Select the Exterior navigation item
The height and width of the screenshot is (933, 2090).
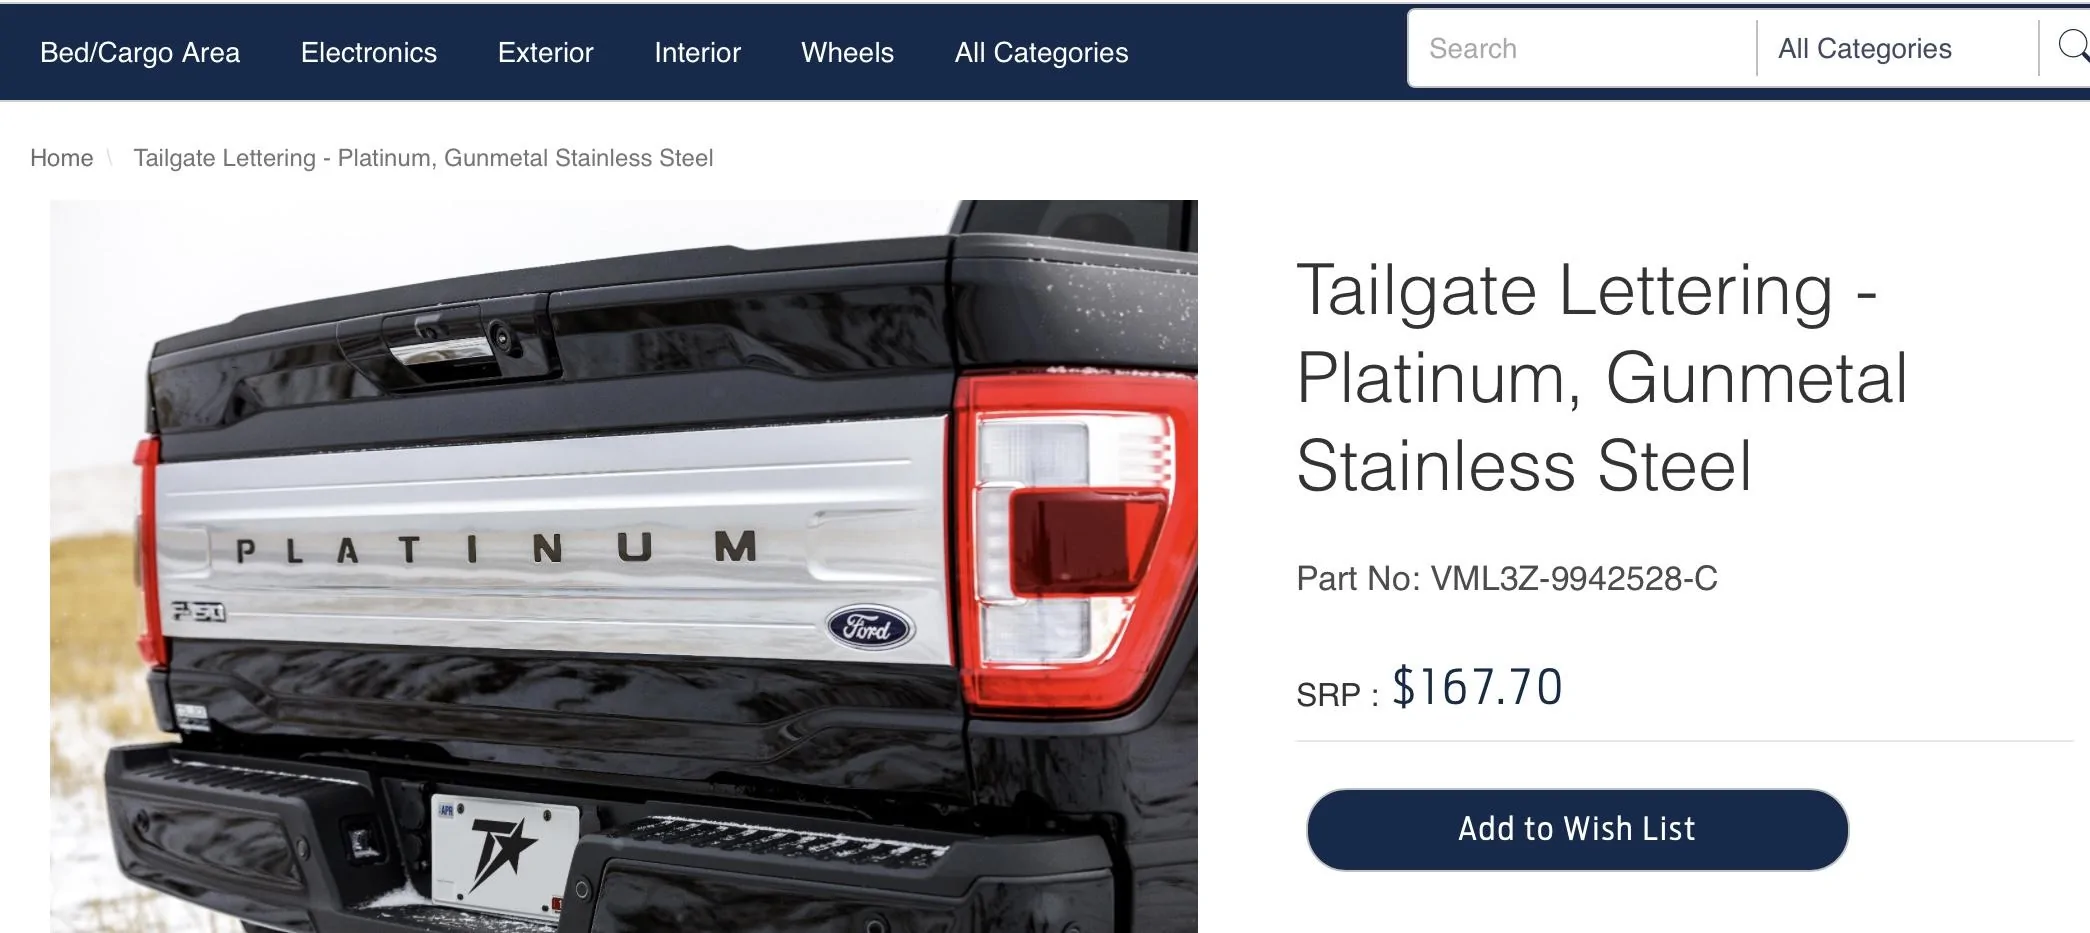pyautogui.click(x=545, y=52)
